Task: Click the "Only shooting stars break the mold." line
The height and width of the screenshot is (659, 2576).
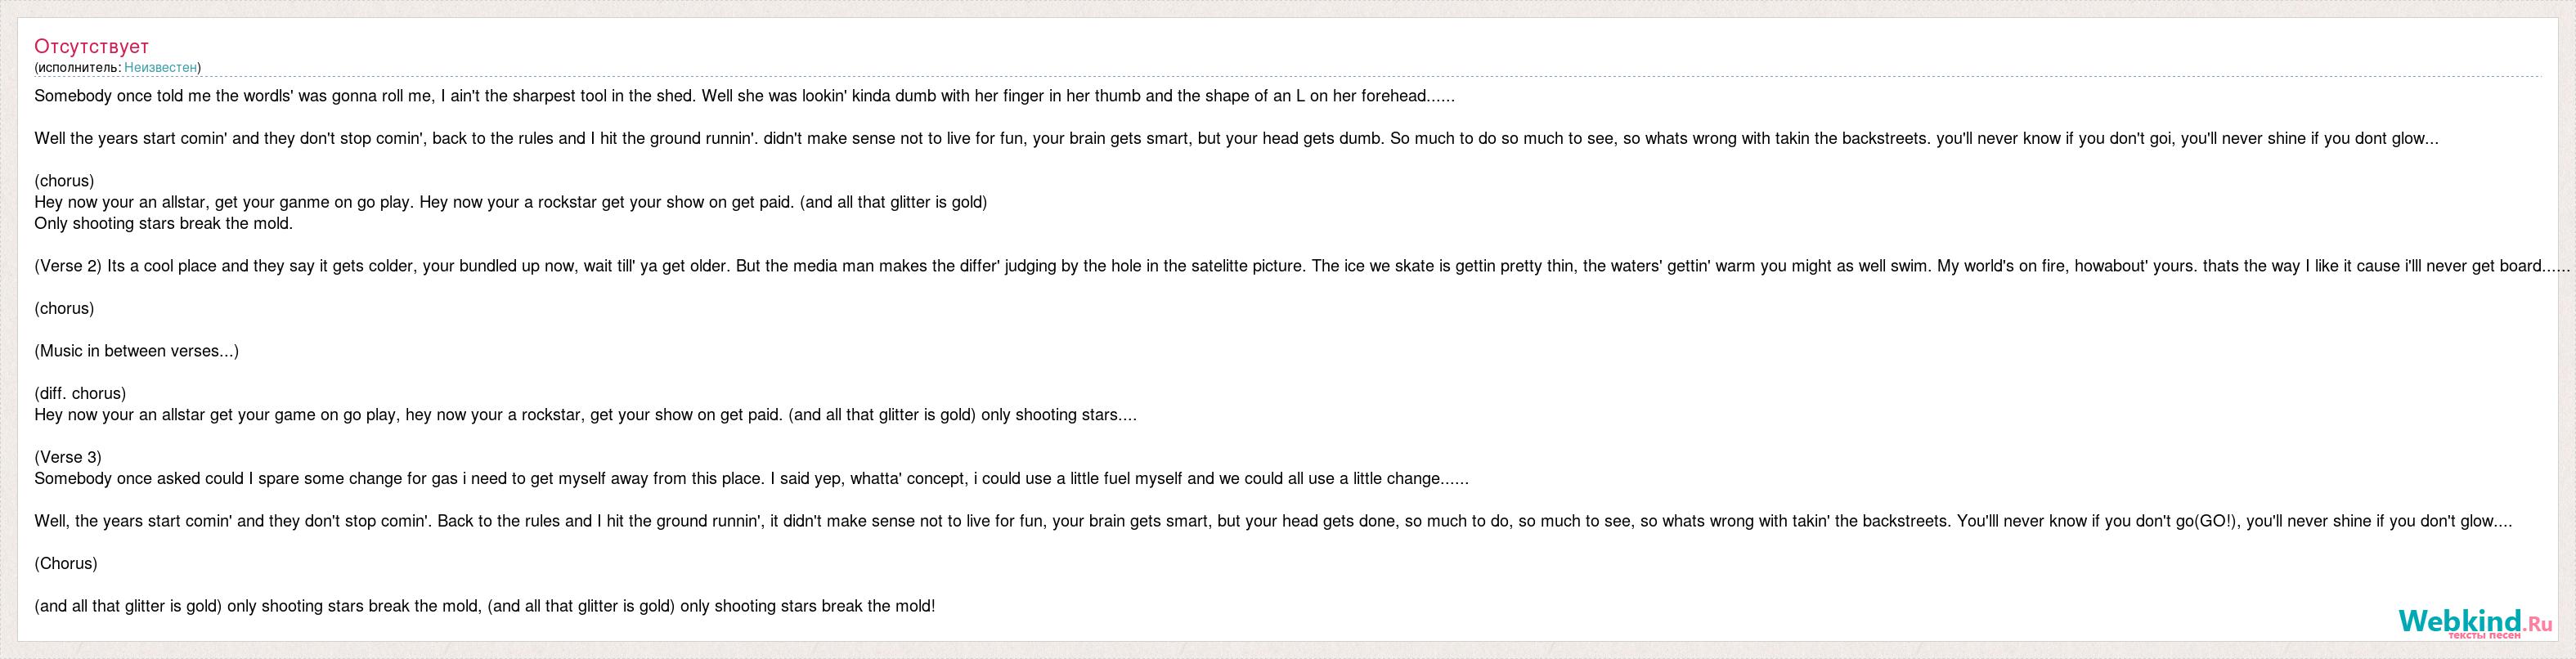Action: click(163, 223)
